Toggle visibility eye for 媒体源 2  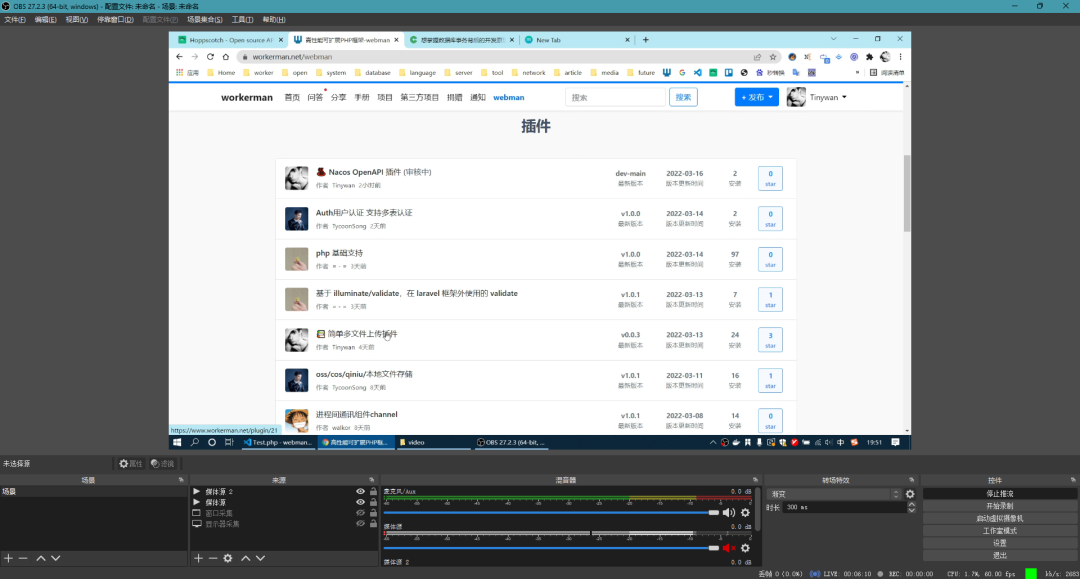click(360, 492)
